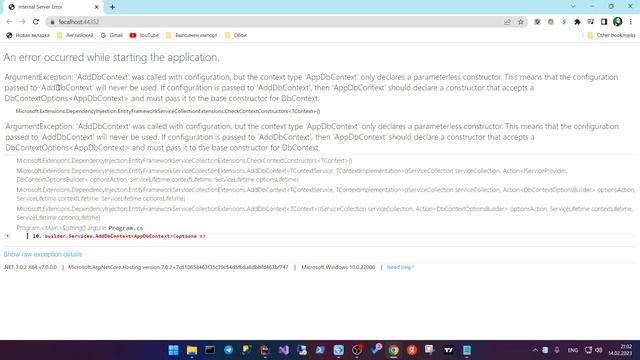Click the round orange extension icon
The width and height of the screenshot is (640, 360).
pos(551,22)
